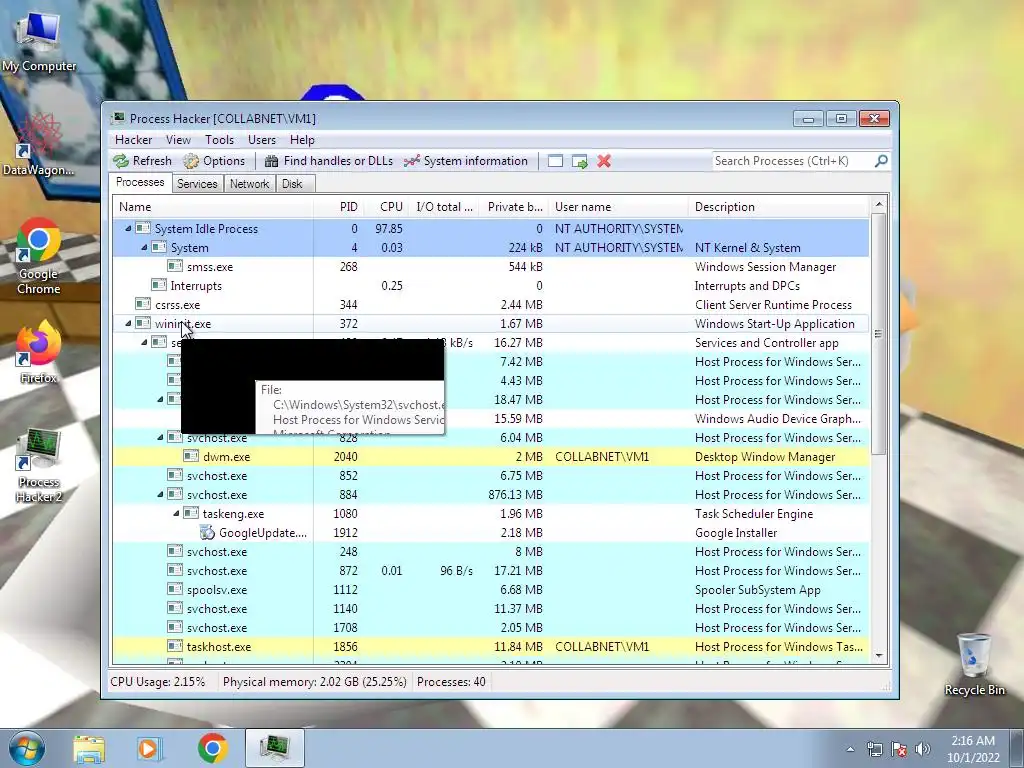
Task: Click the dwm.exe process icon
Action: tap(191, 456)
